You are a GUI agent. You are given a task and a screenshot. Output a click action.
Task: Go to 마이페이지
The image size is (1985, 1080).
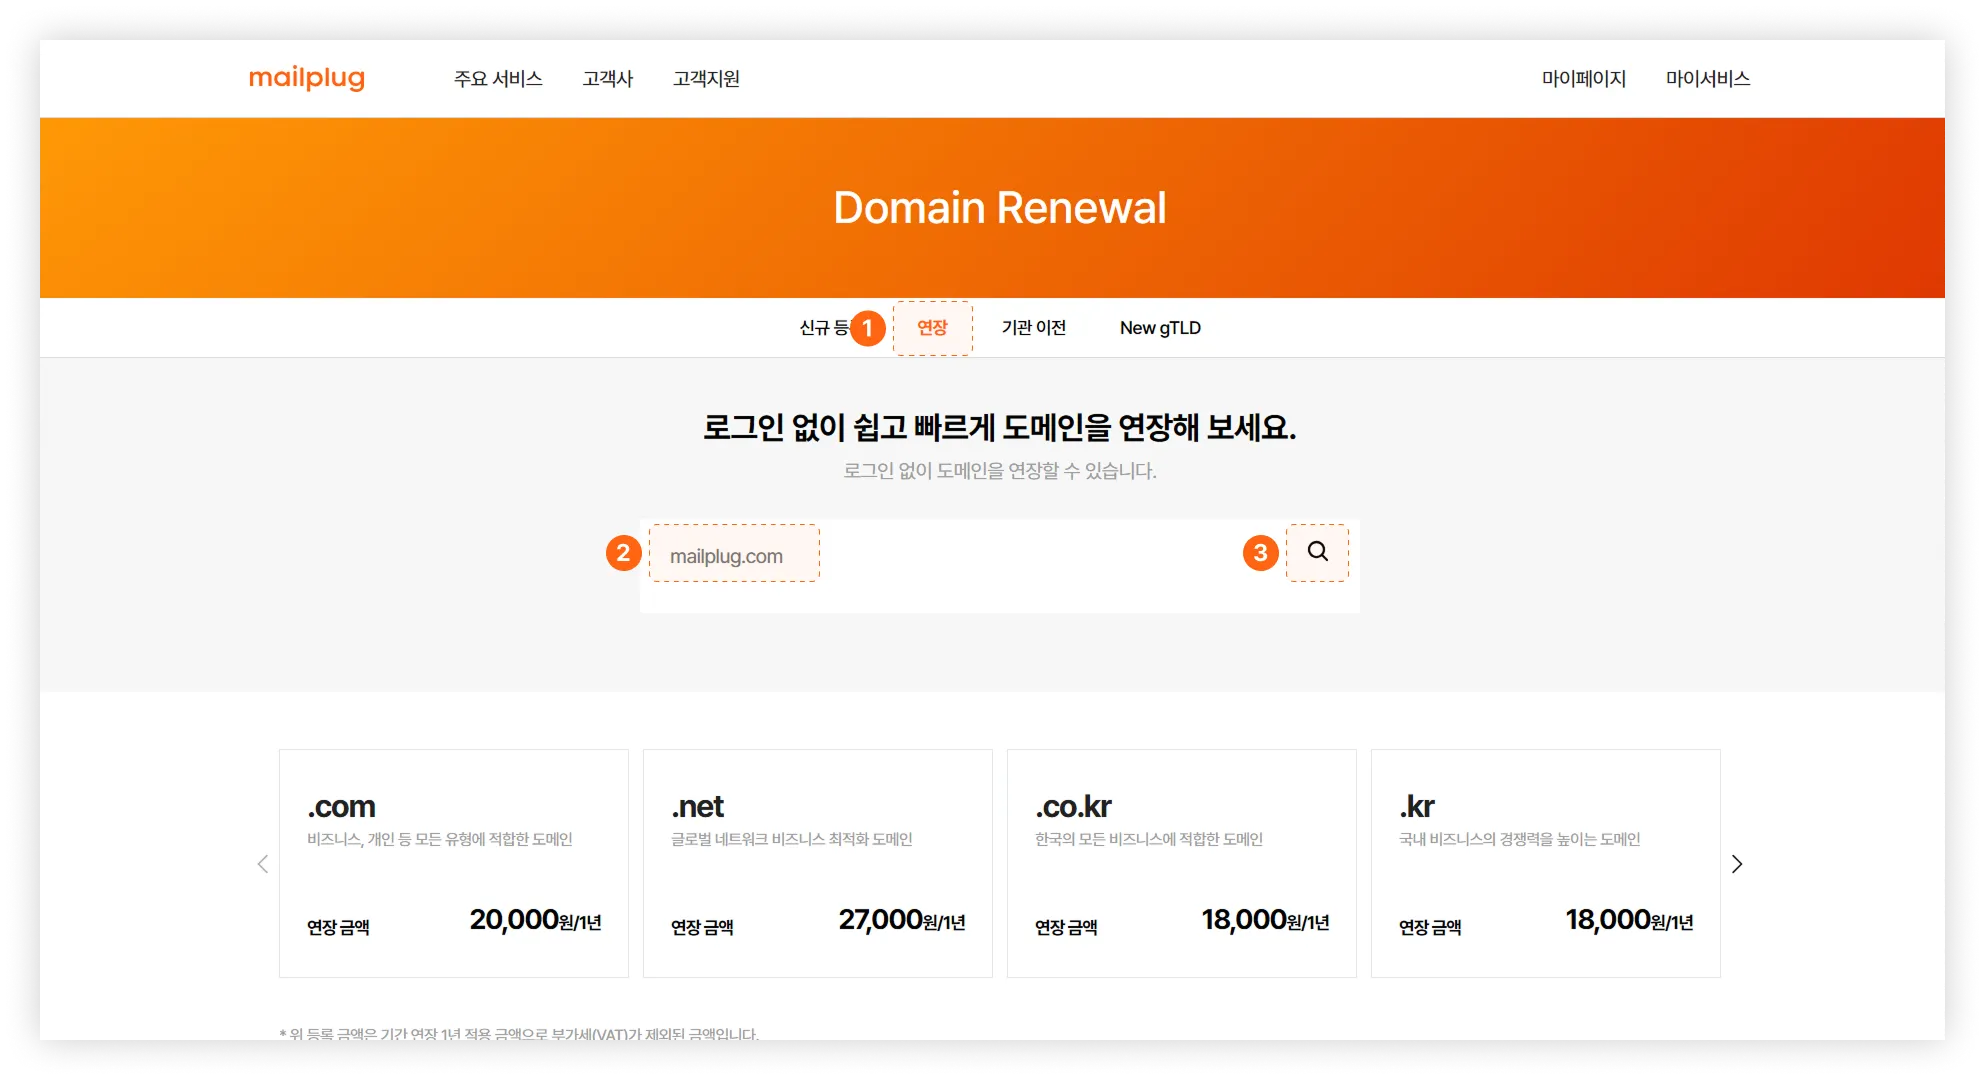coord(1583,79)
